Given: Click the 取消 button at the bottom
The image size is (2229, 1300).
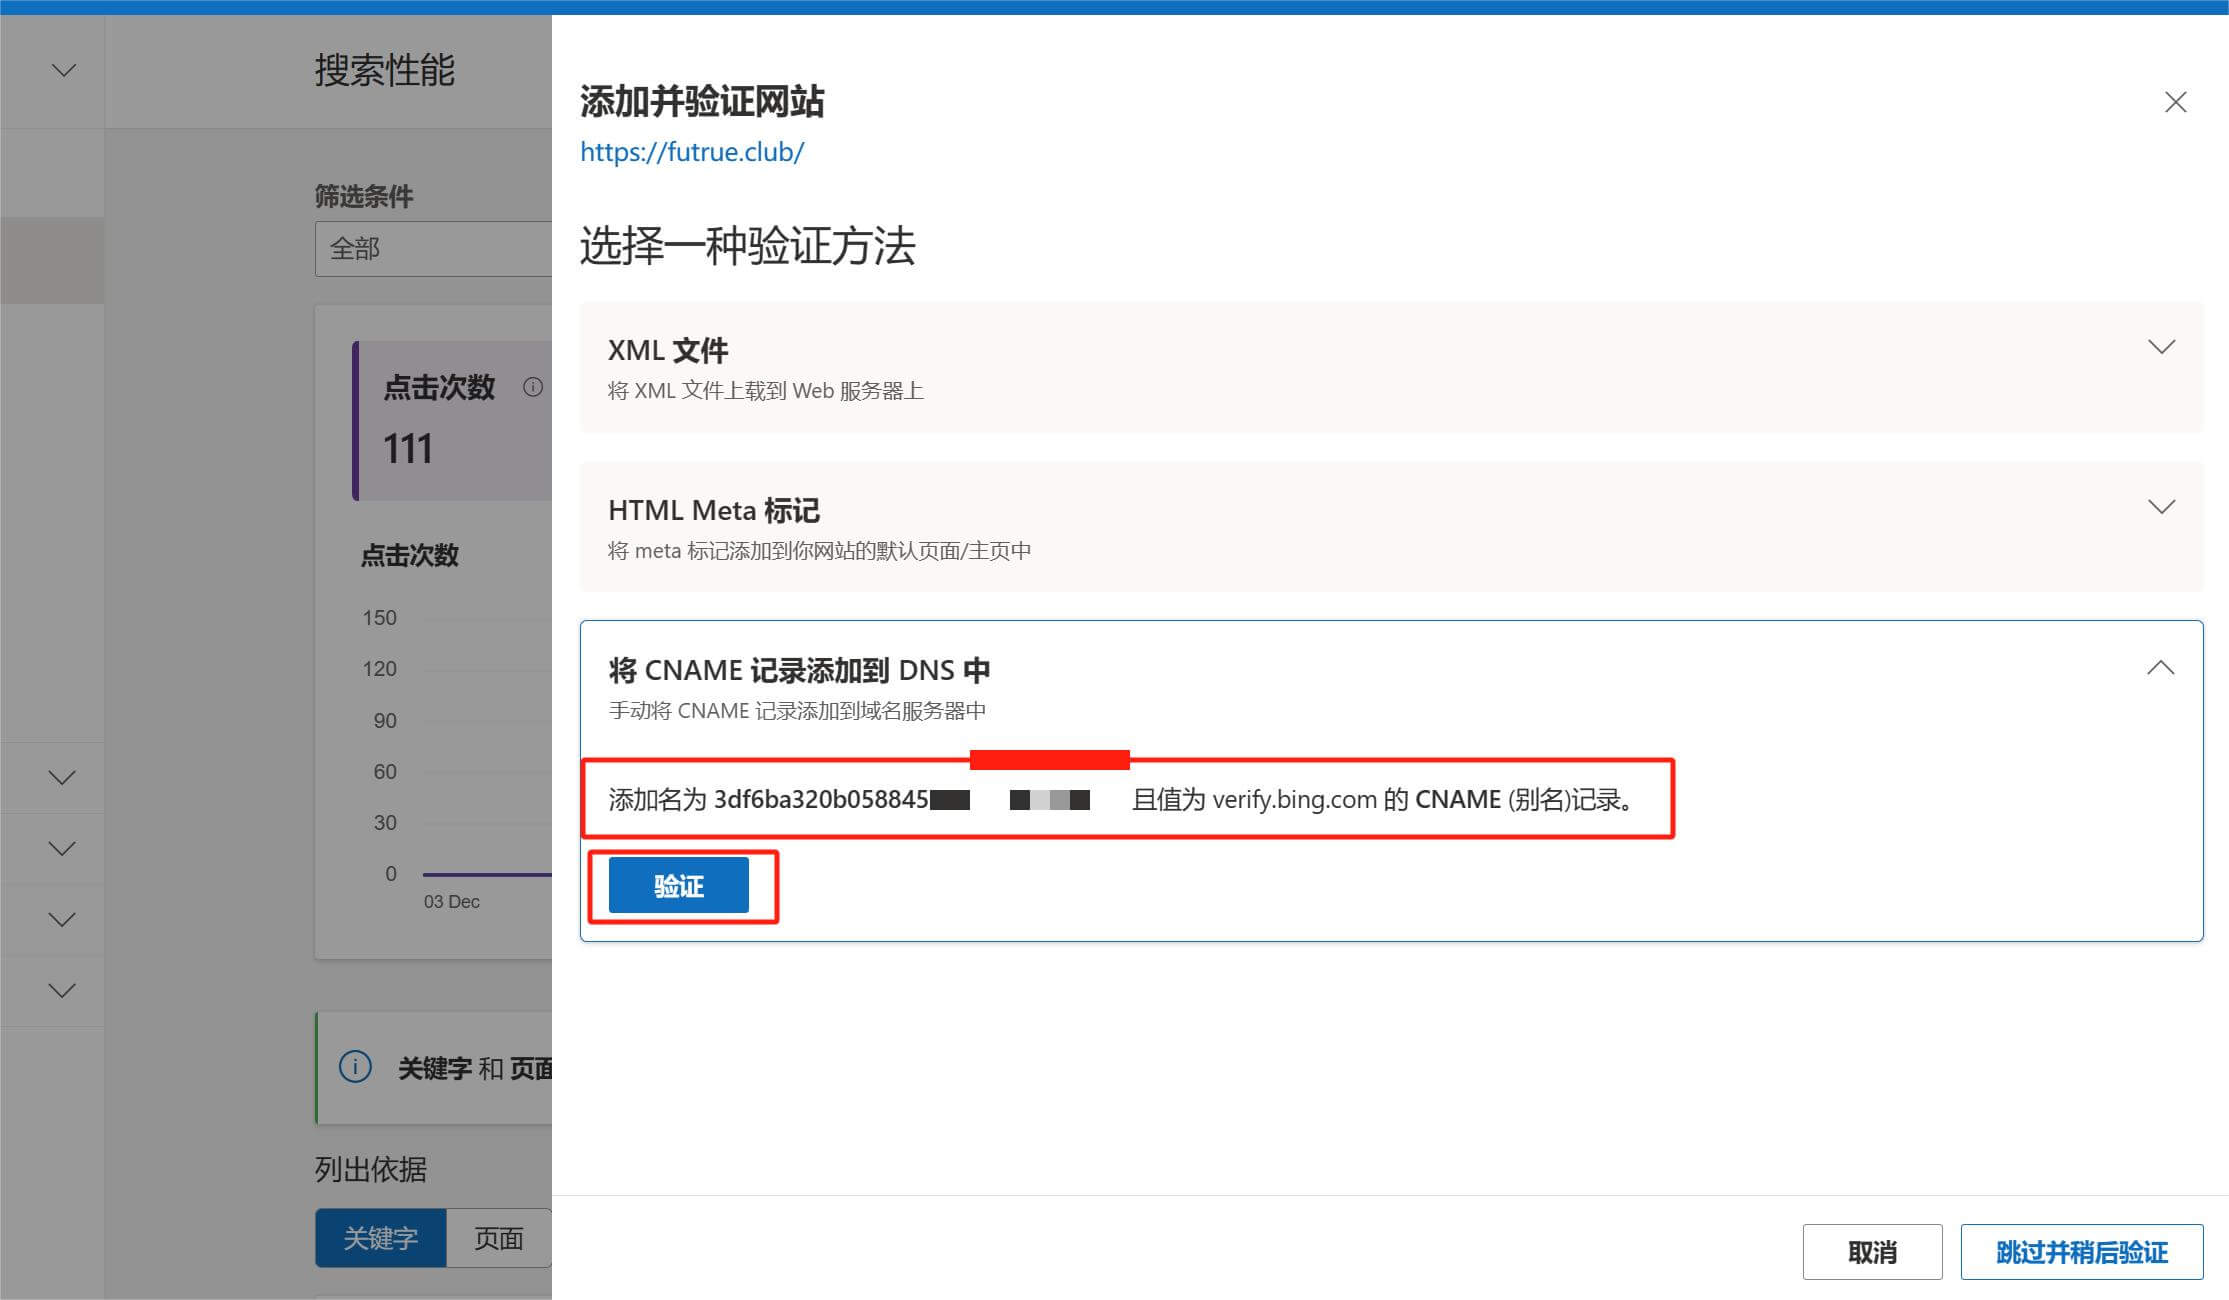Looking at the screenshot, I should point(1871,1251).
